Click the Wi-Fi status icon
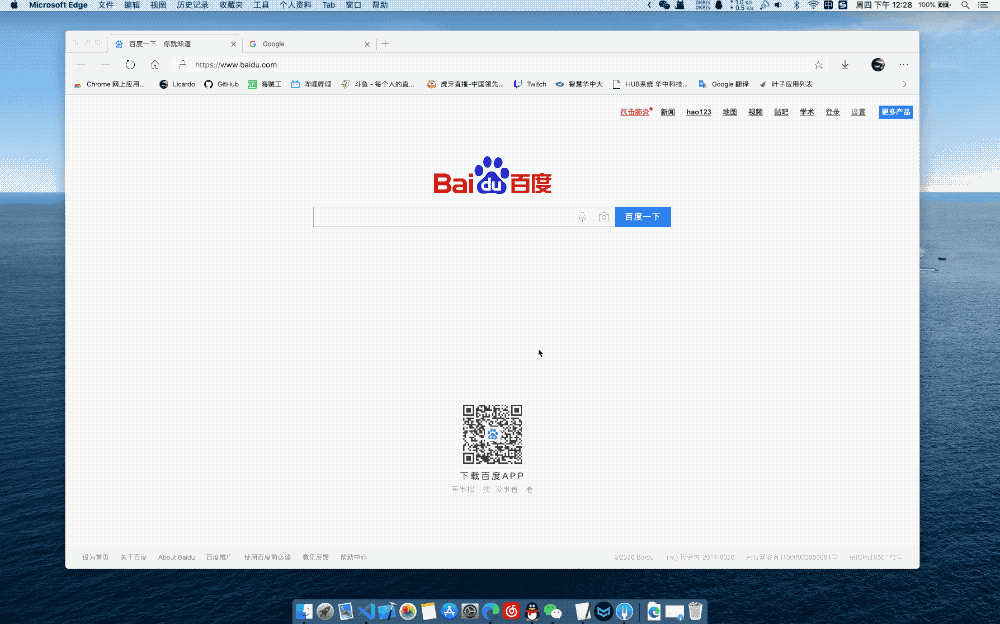Screen dimensions: 1000x624 [x=813, y=5]
